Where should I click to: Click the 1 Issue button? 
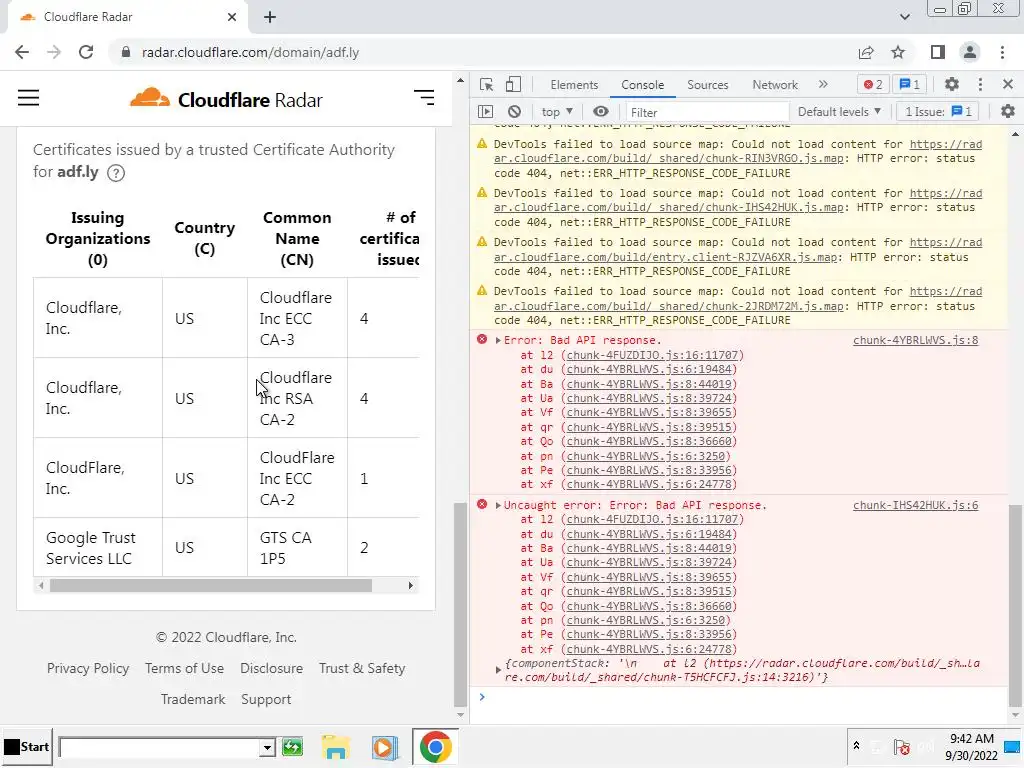[938, 112]
